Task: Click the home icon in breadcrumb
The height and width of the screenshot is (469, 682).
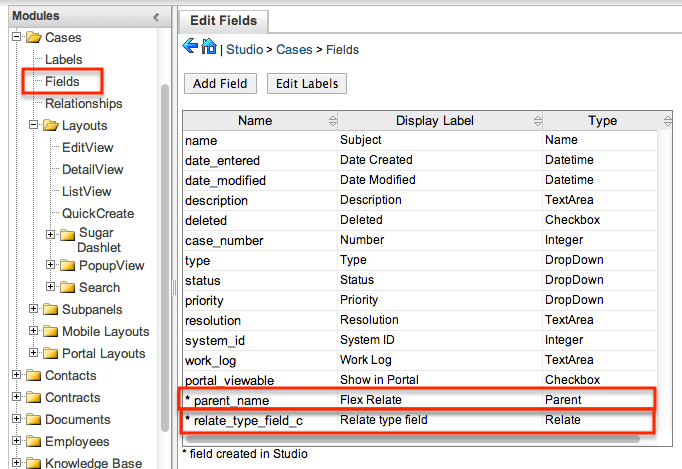Action: pyautogui.click(x=209, y=47)
